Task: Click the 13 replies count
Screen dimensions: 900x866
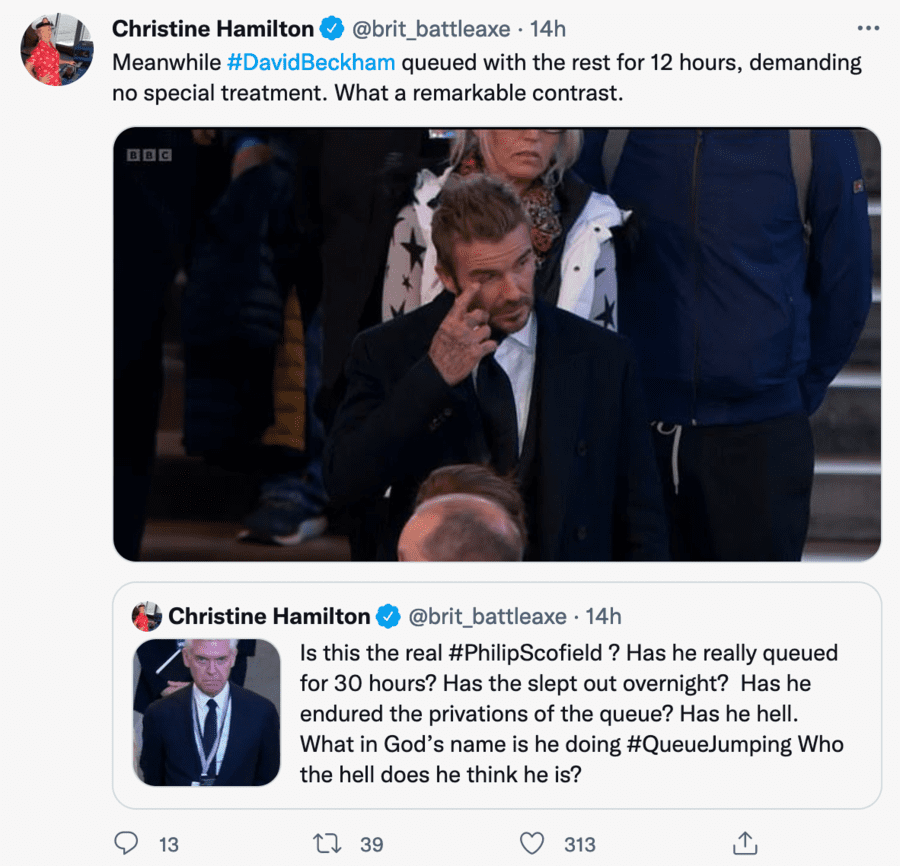Action: 169,845
